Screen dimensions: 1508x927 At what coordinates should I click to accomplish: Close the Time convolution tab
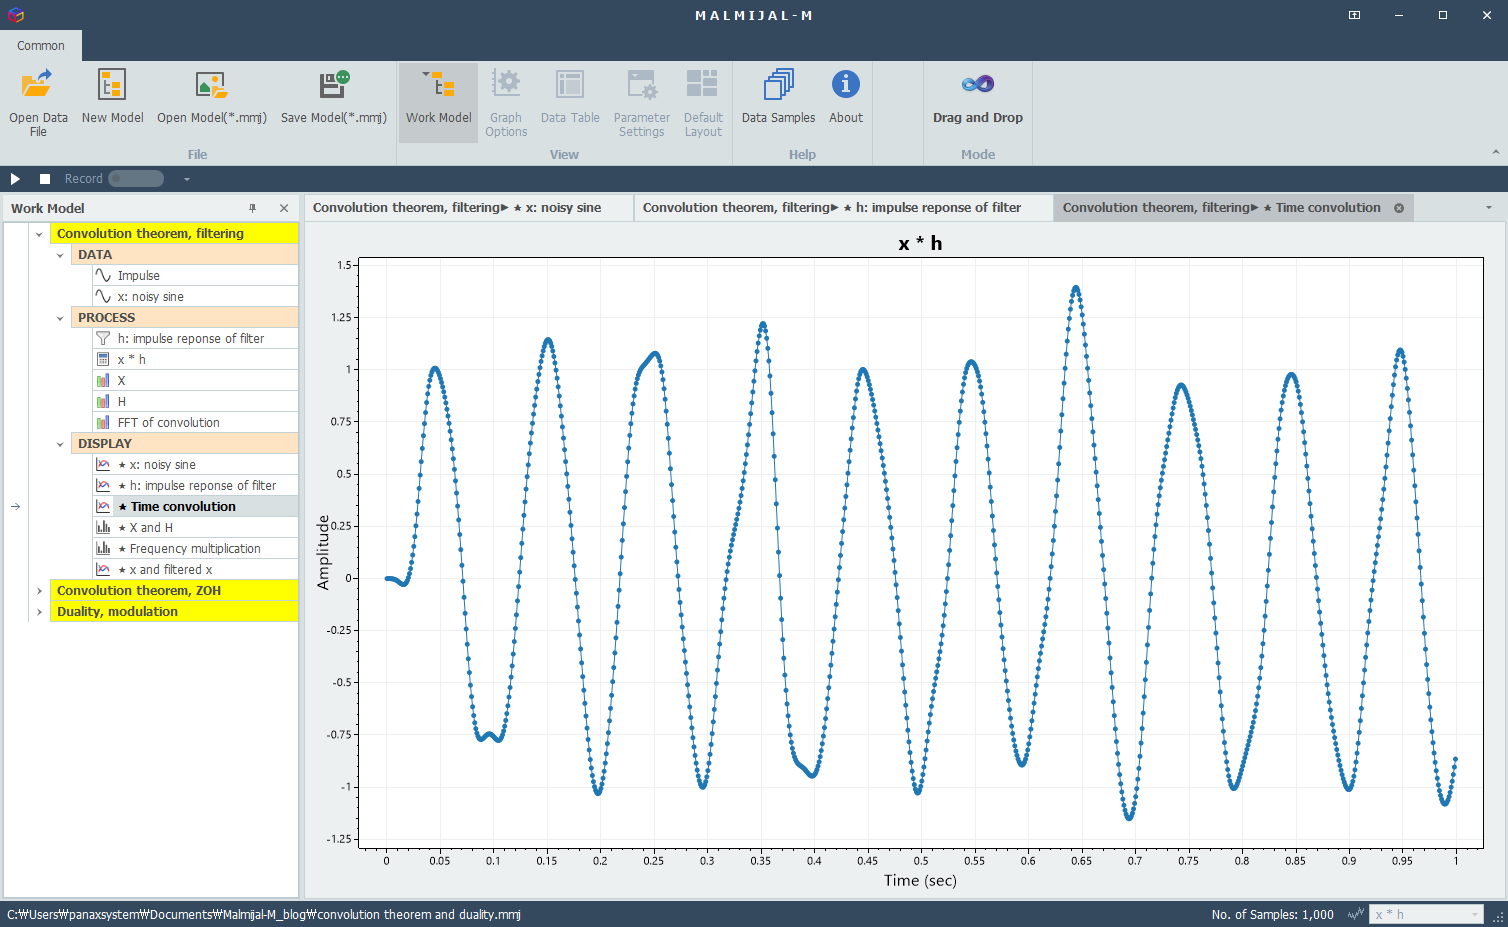tap(1399, 208)
